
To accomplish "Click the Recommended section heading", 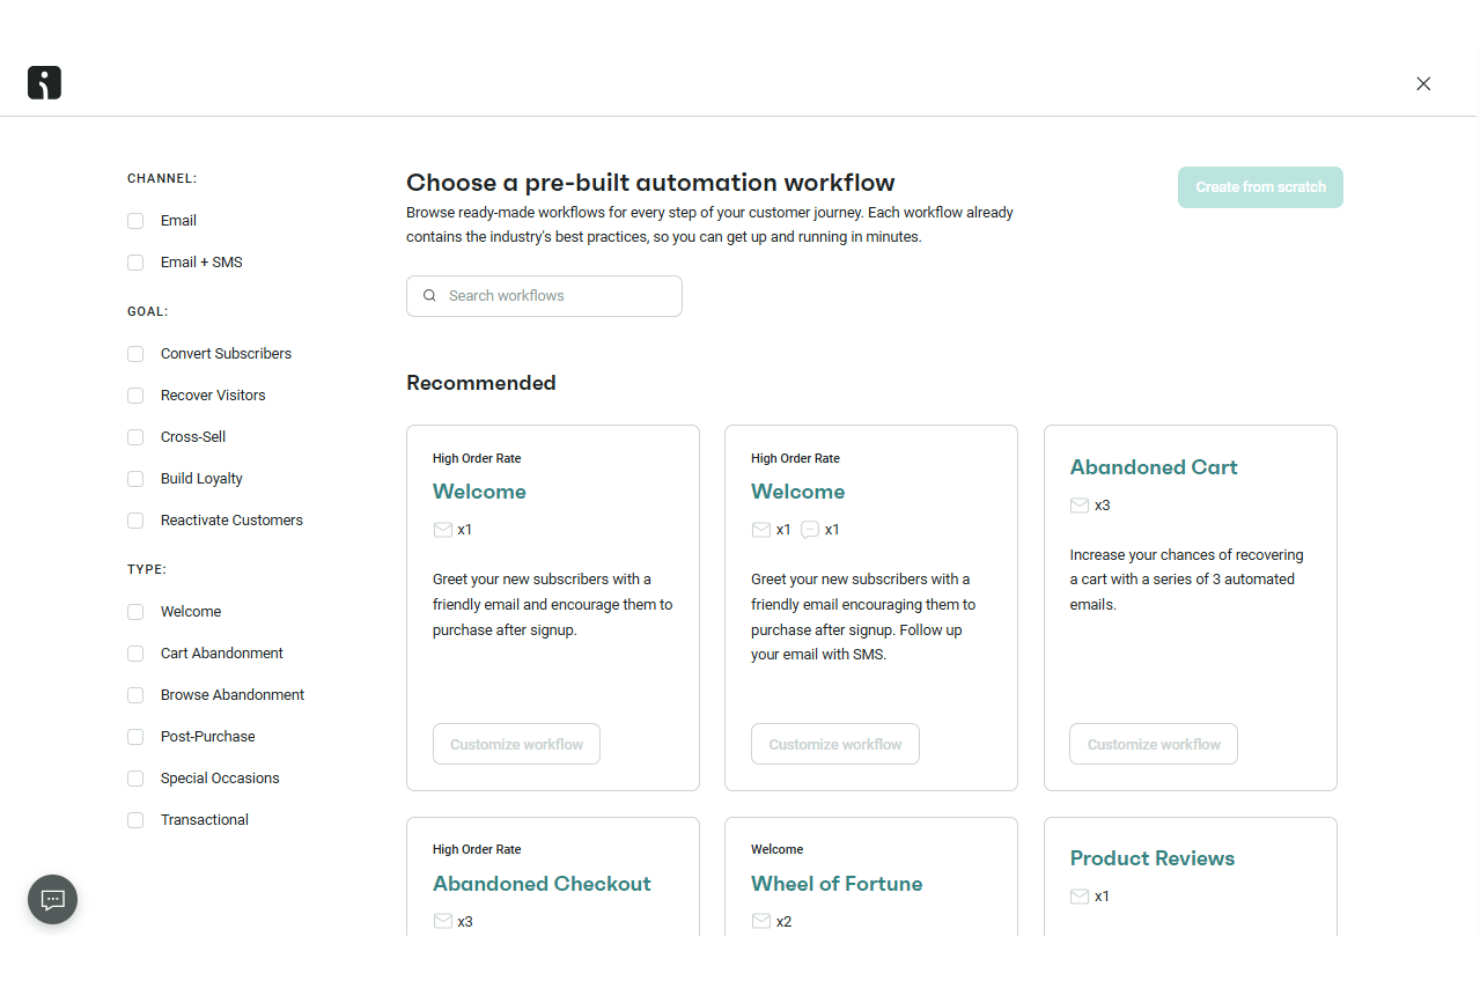I will 481,383.
